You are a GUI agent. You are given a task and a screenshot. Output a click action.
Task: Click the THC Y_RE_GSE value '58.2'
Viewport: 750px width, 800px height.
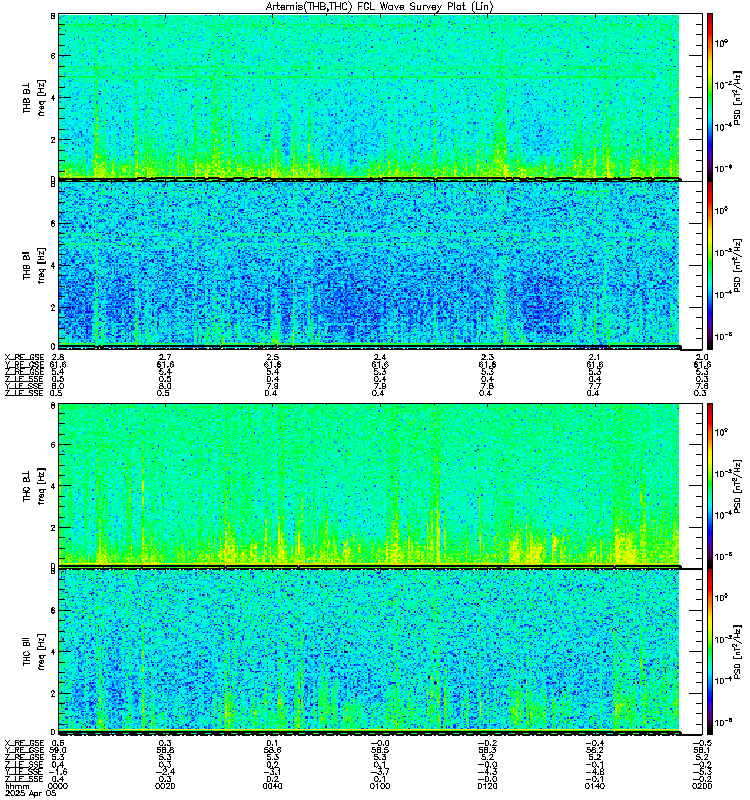tap(594, 750)
